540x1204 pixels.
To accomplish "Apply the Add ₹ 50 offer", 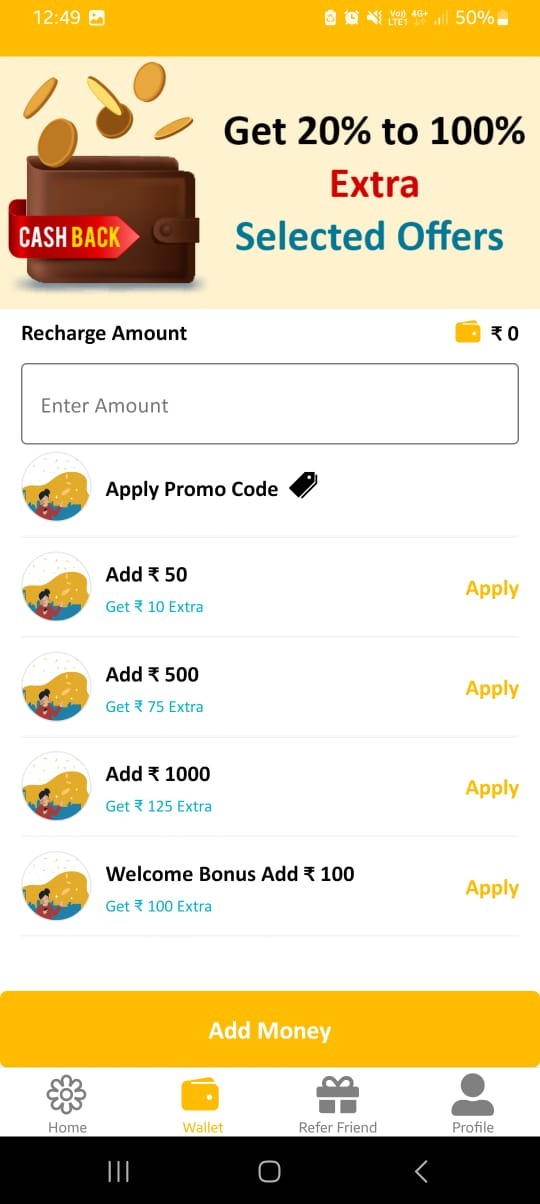I will pyautogui.click(x=492, y=589).
